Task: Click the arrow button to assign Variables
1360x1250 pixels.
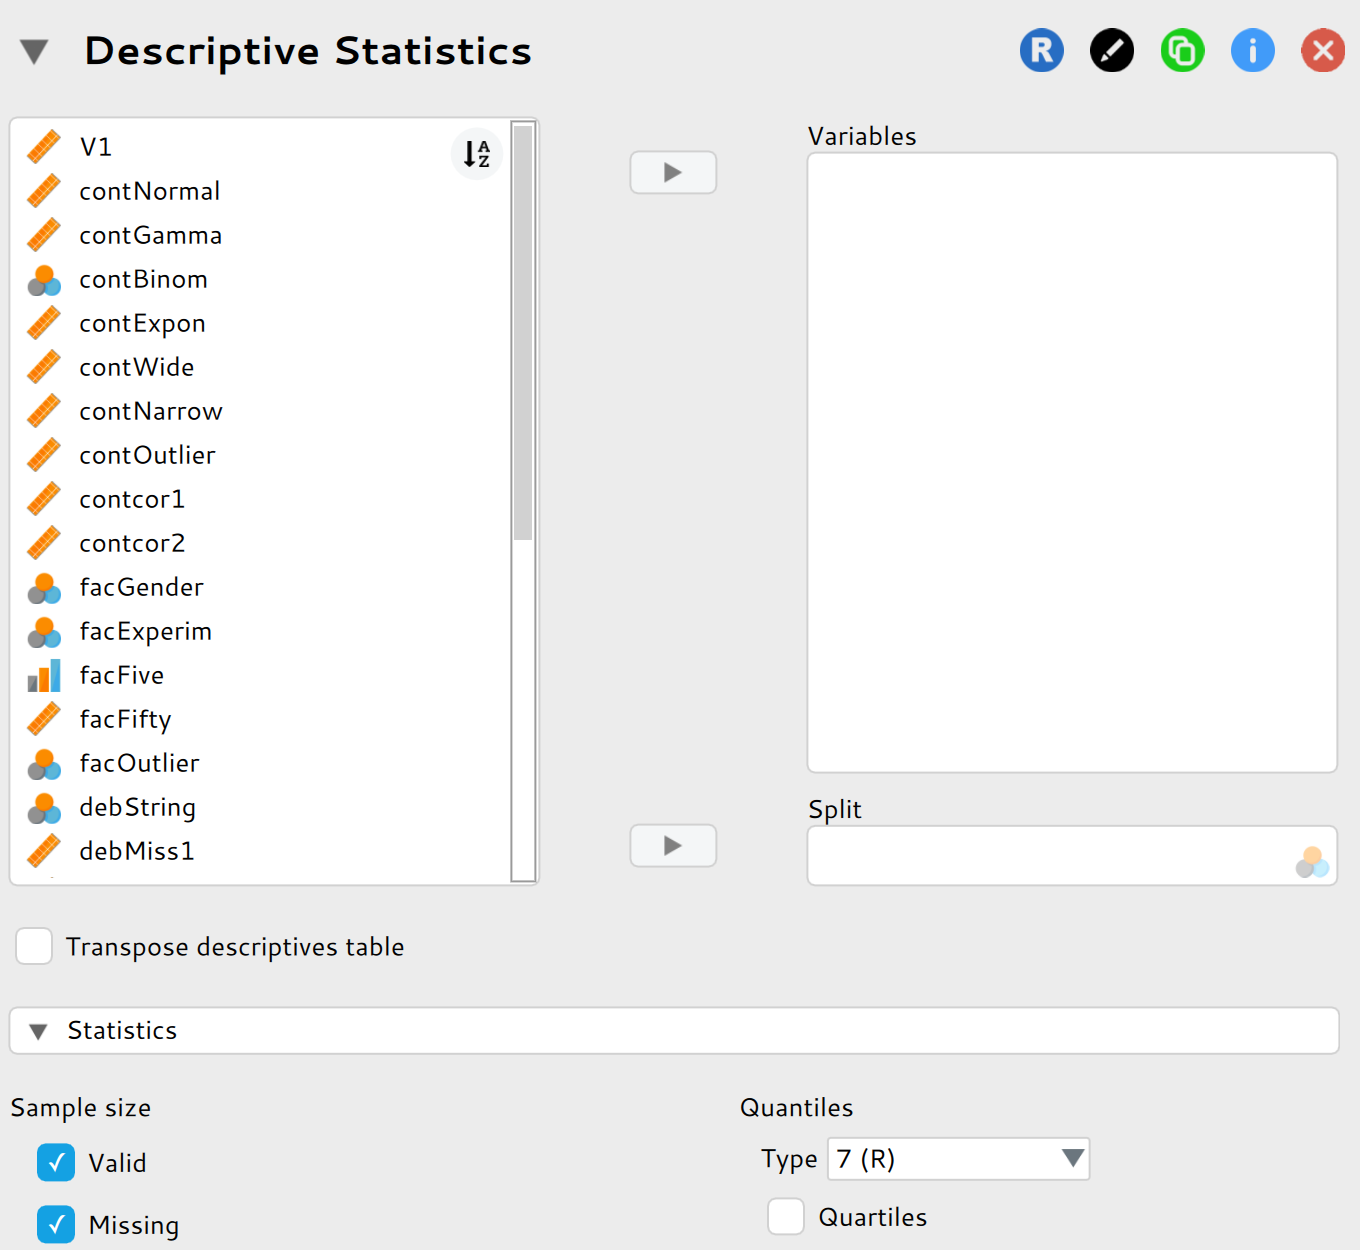Action: [x=673, y=173]
